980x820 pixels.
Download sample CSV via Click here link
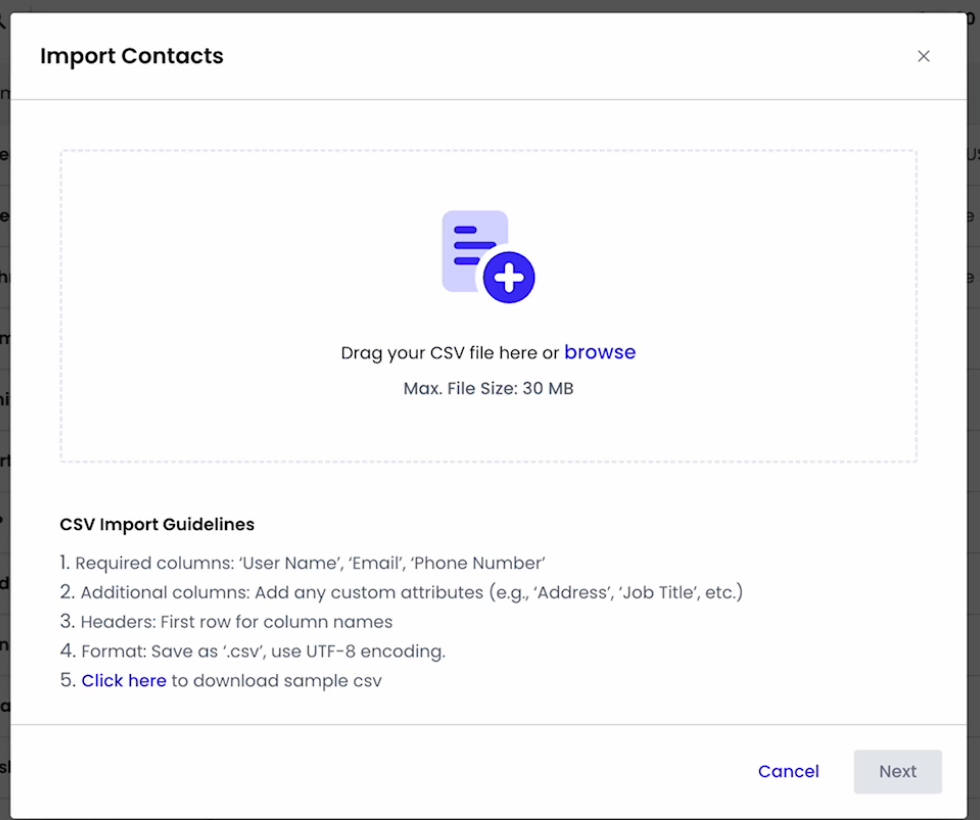[124, 681]
